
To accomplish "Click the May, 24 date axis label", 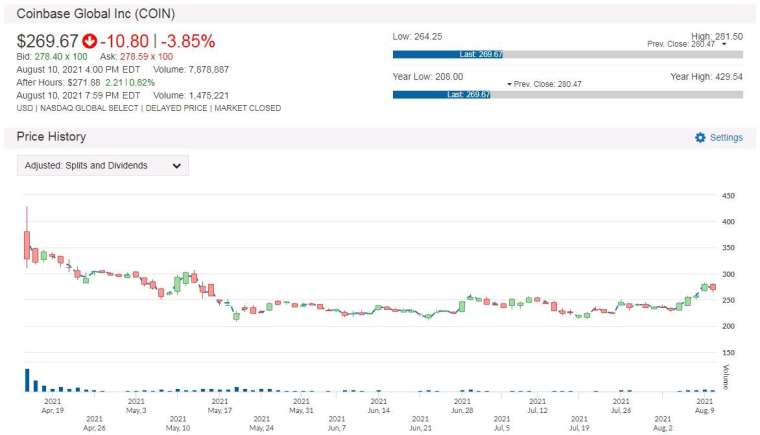I will [261, 423].
